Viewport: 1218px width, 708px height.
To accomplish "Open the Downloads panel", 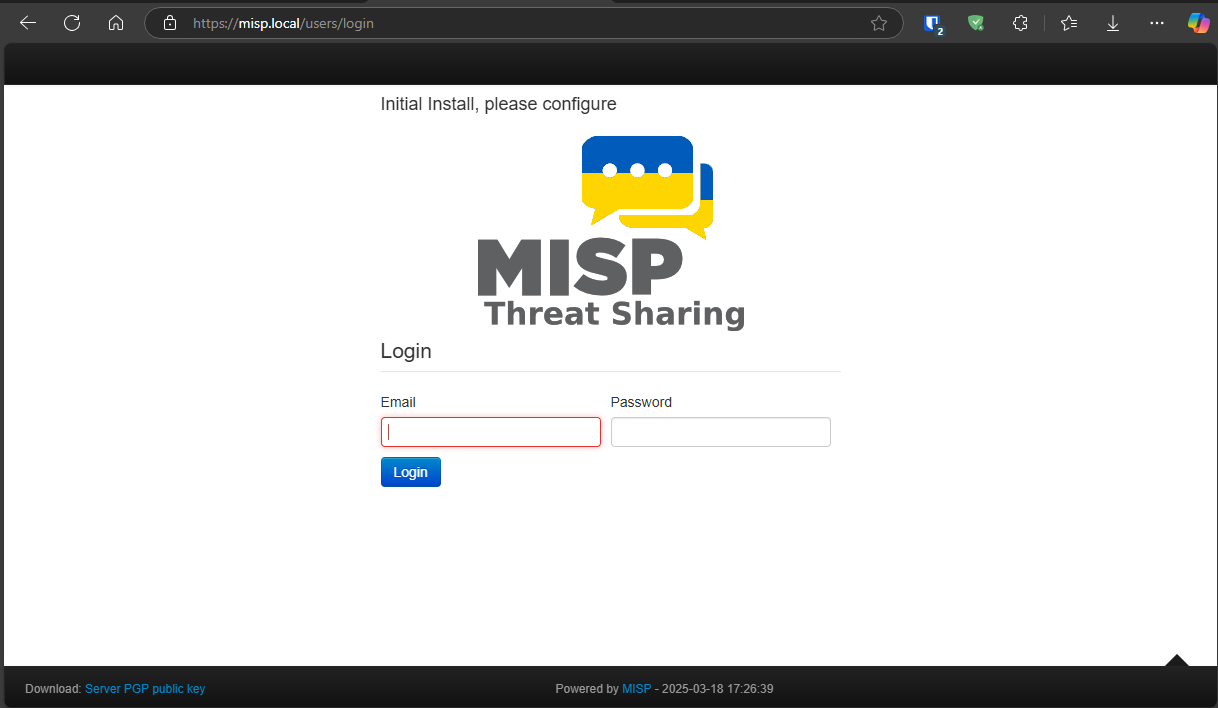I will click(1112, 22).
